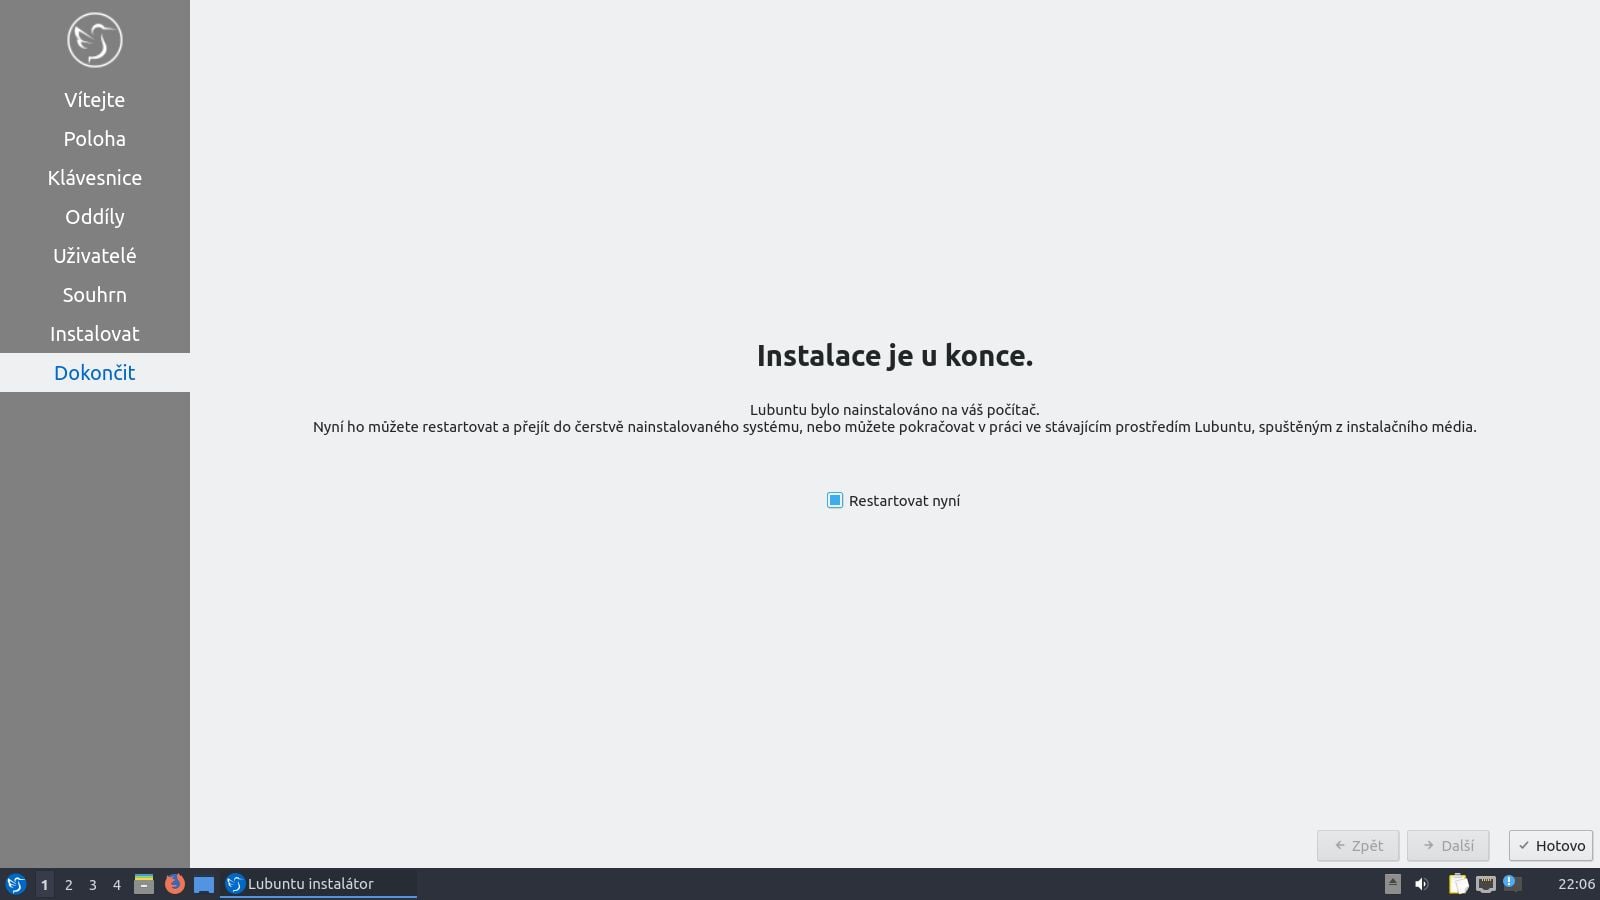This screenshot has width=1600, height=900.
Task: Click the update notifier tray icon
Action: click(x=1512, y=884)
